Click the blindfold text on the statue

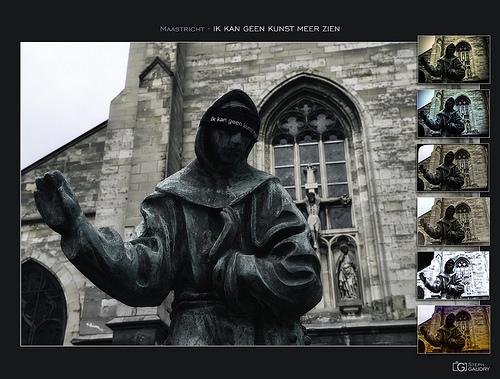point(232,123)
